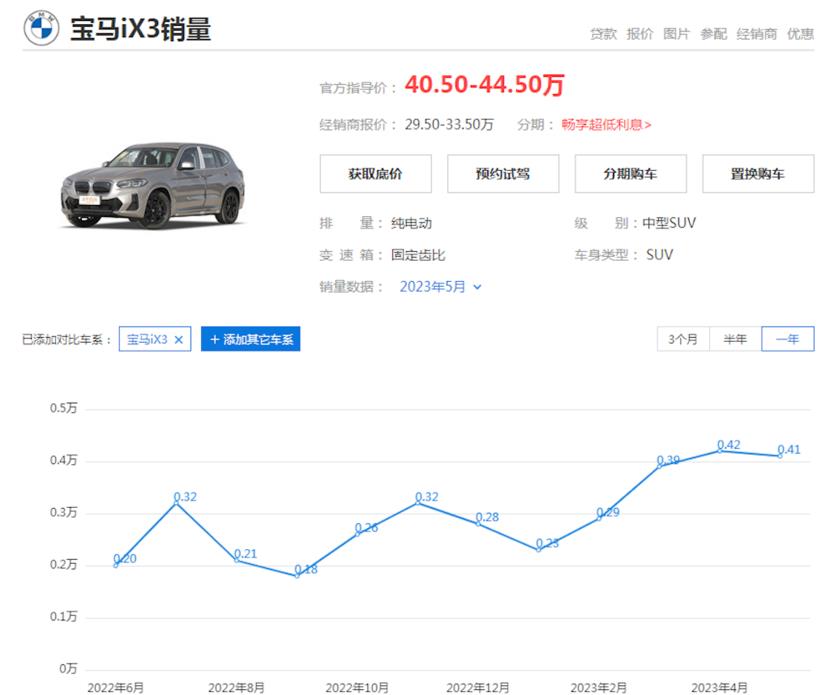Click the BMW iX3 car thumbnail
The height and width of the screenshot is (695, 830).
[x=153, y=185]
